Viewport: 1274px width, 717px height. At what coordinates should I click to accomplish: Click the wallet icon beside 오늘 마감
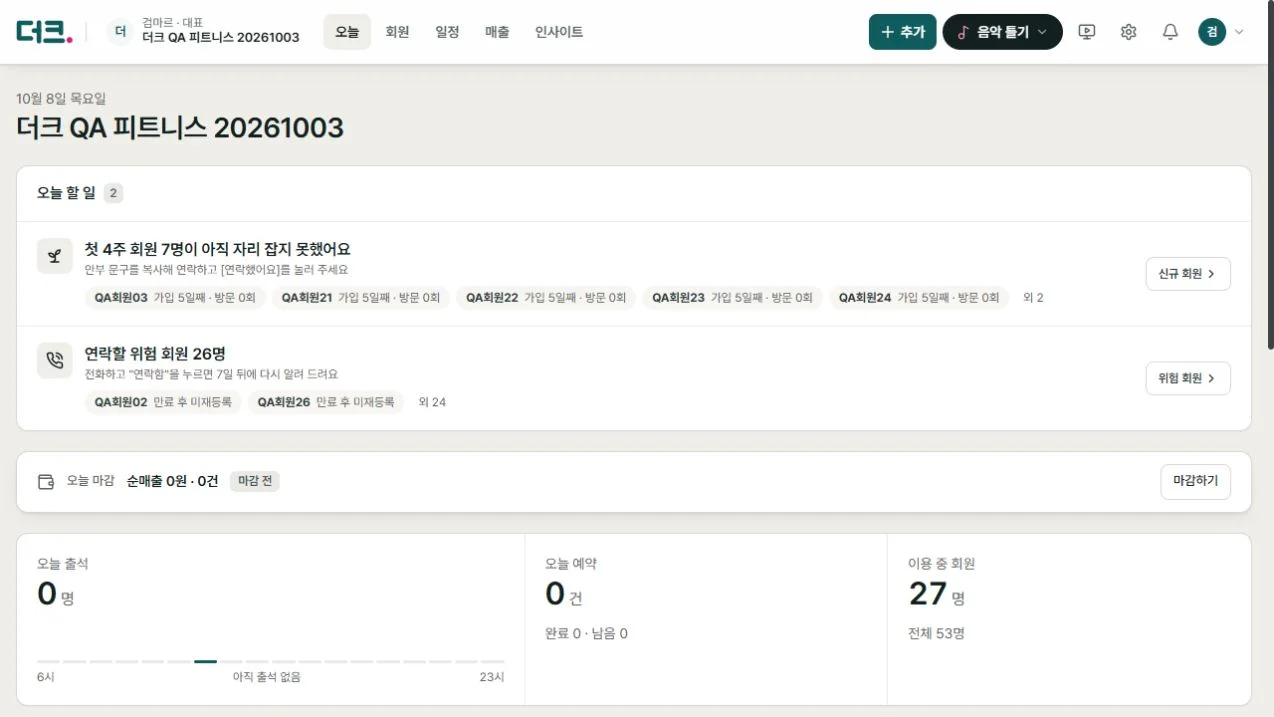tap(46, 481)
